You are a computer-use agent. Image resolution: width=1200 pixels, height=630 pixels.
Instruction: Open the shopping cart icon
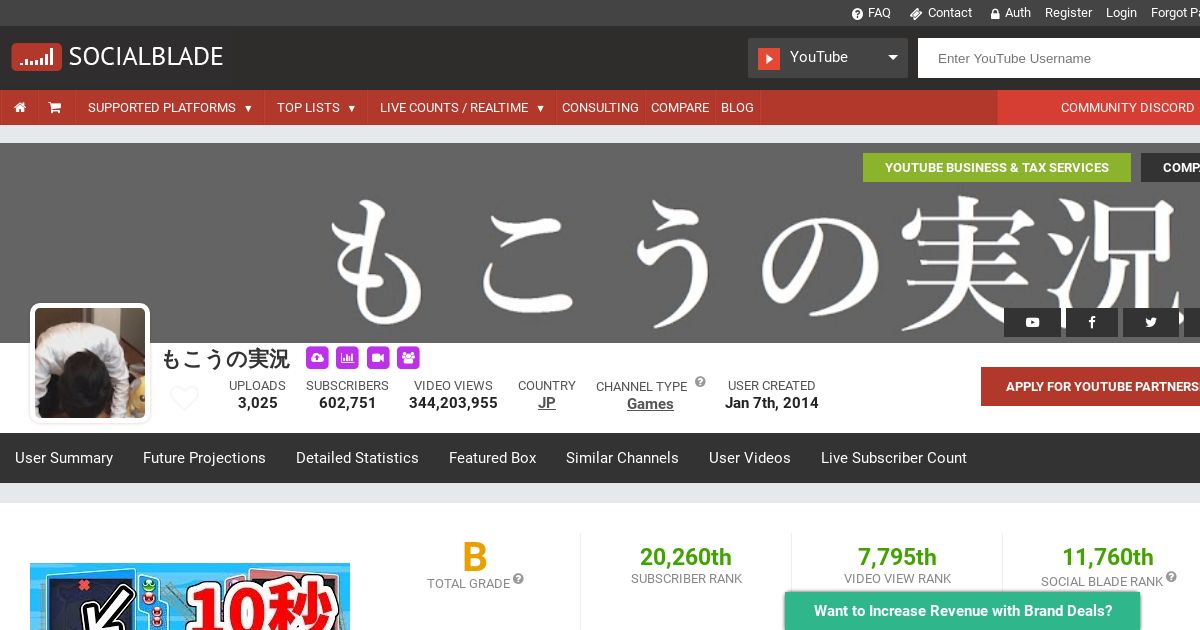[x=55, y=108]
